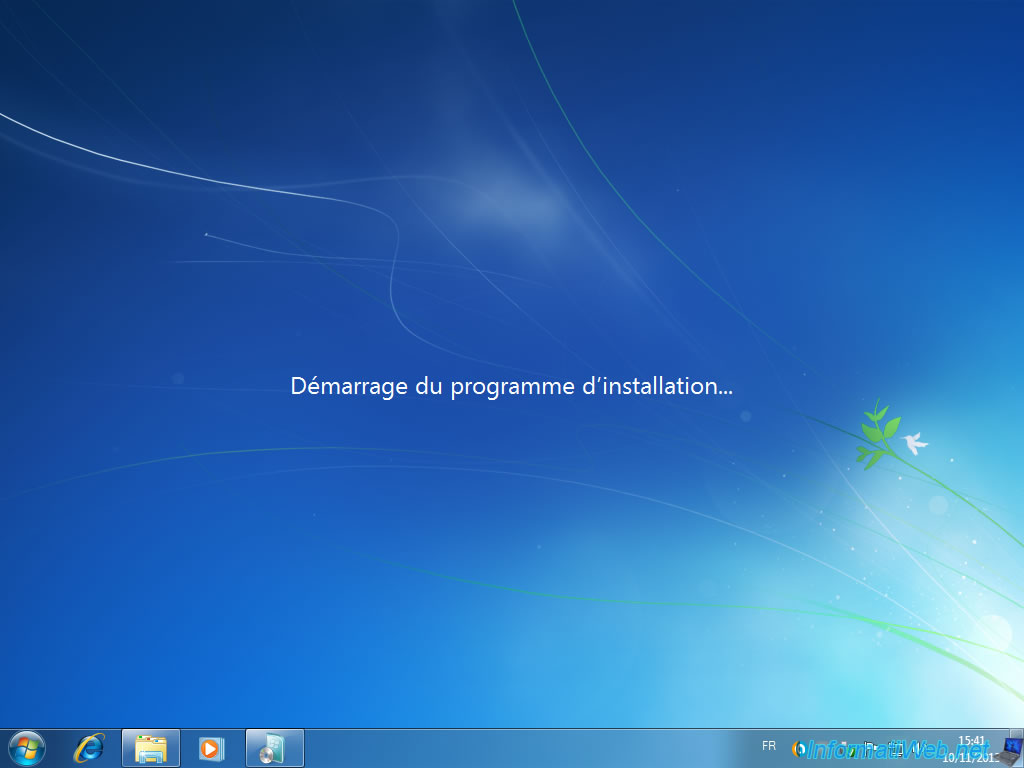This screenshot has height=768, width=1024.
Task: Select the running installation program taskbar button
Action: (275, 748)
